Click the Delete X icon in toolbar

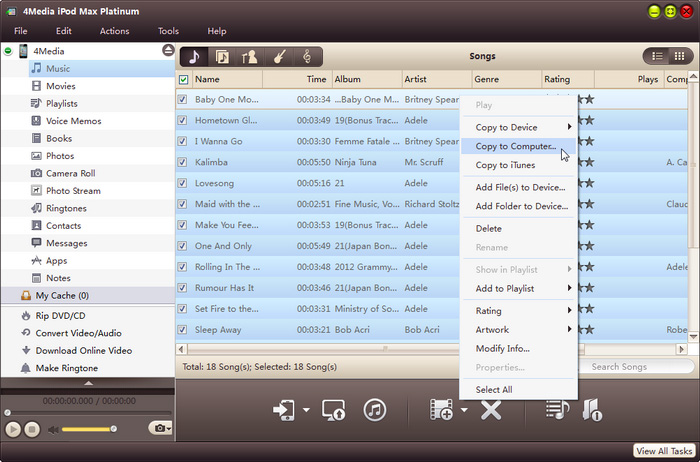point(490,410)
